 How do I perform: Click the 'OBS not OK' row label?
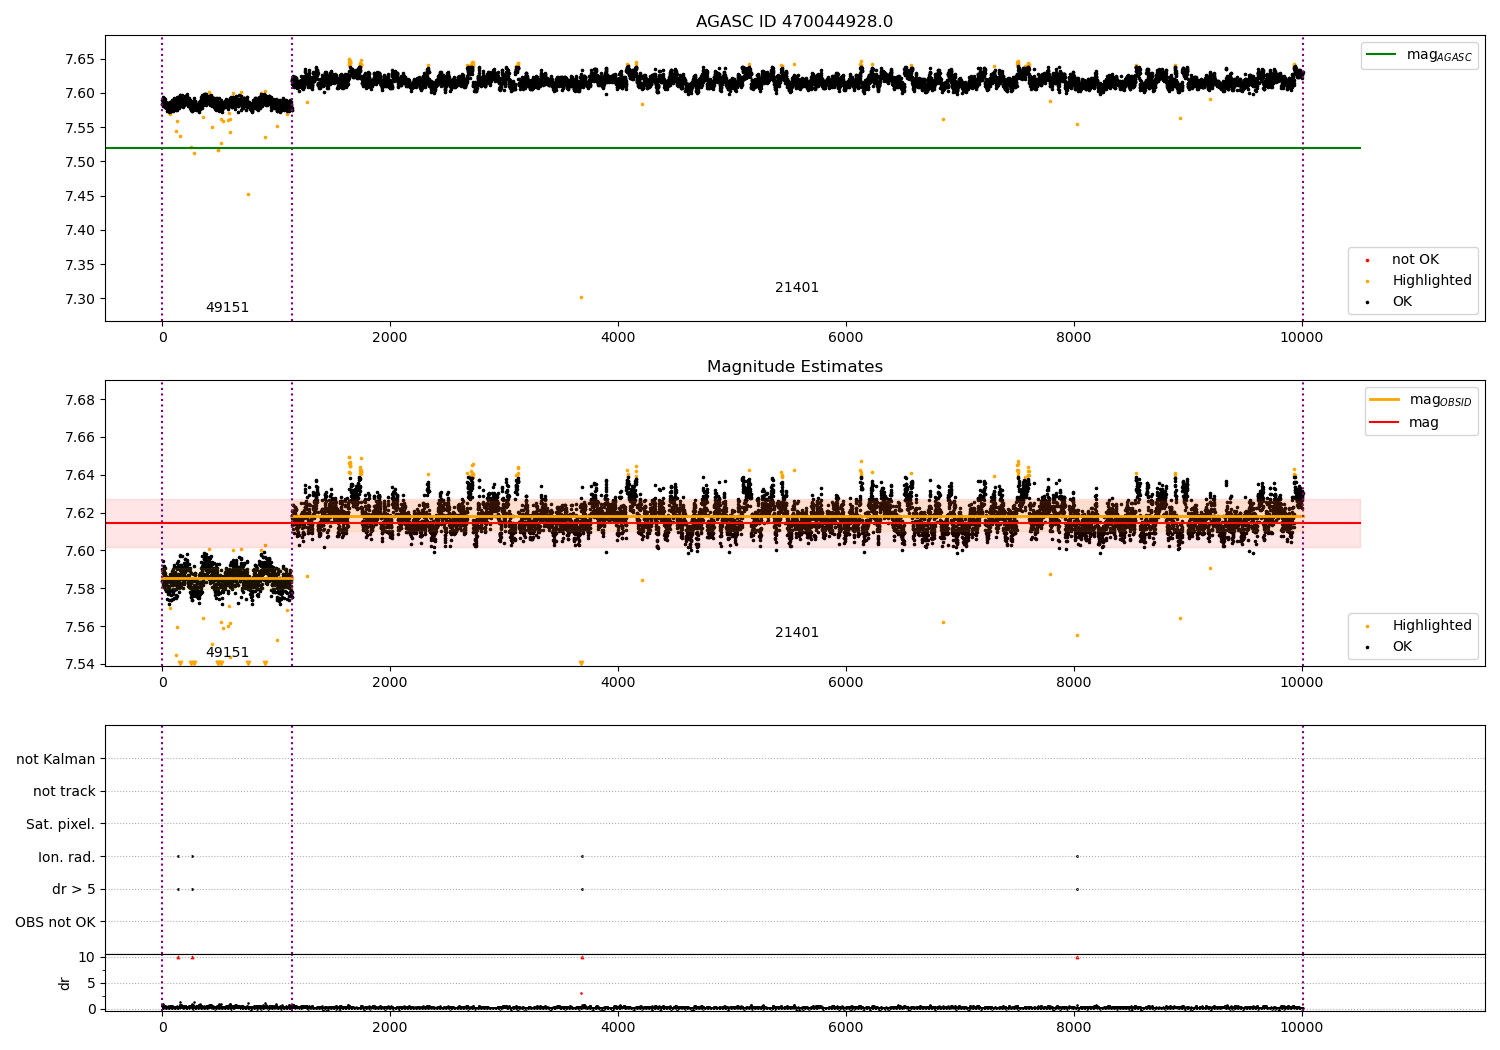click(55, 922)
